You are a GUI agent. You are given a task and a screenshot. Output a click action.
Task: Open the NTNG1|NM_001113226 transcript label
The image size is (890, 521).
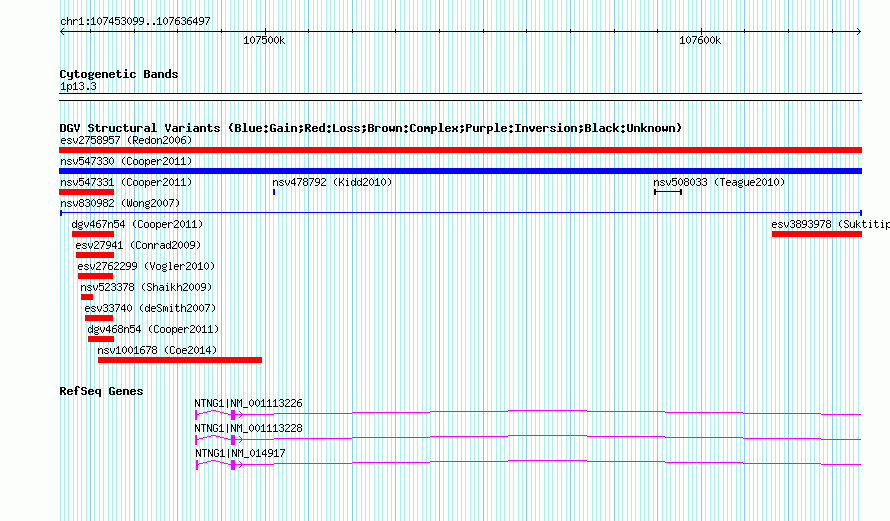[x=249, y=404]
